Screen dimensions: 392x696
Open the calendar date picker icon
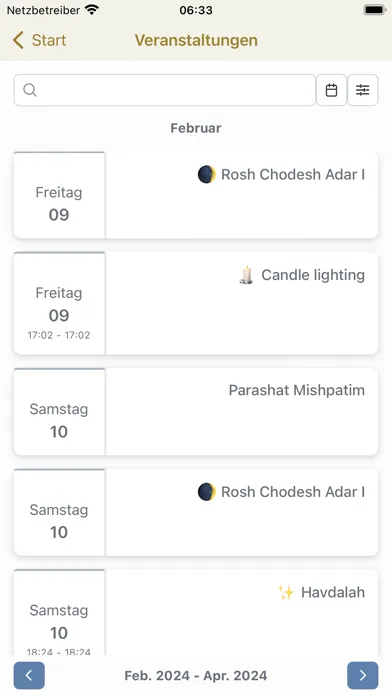point(331,90)
